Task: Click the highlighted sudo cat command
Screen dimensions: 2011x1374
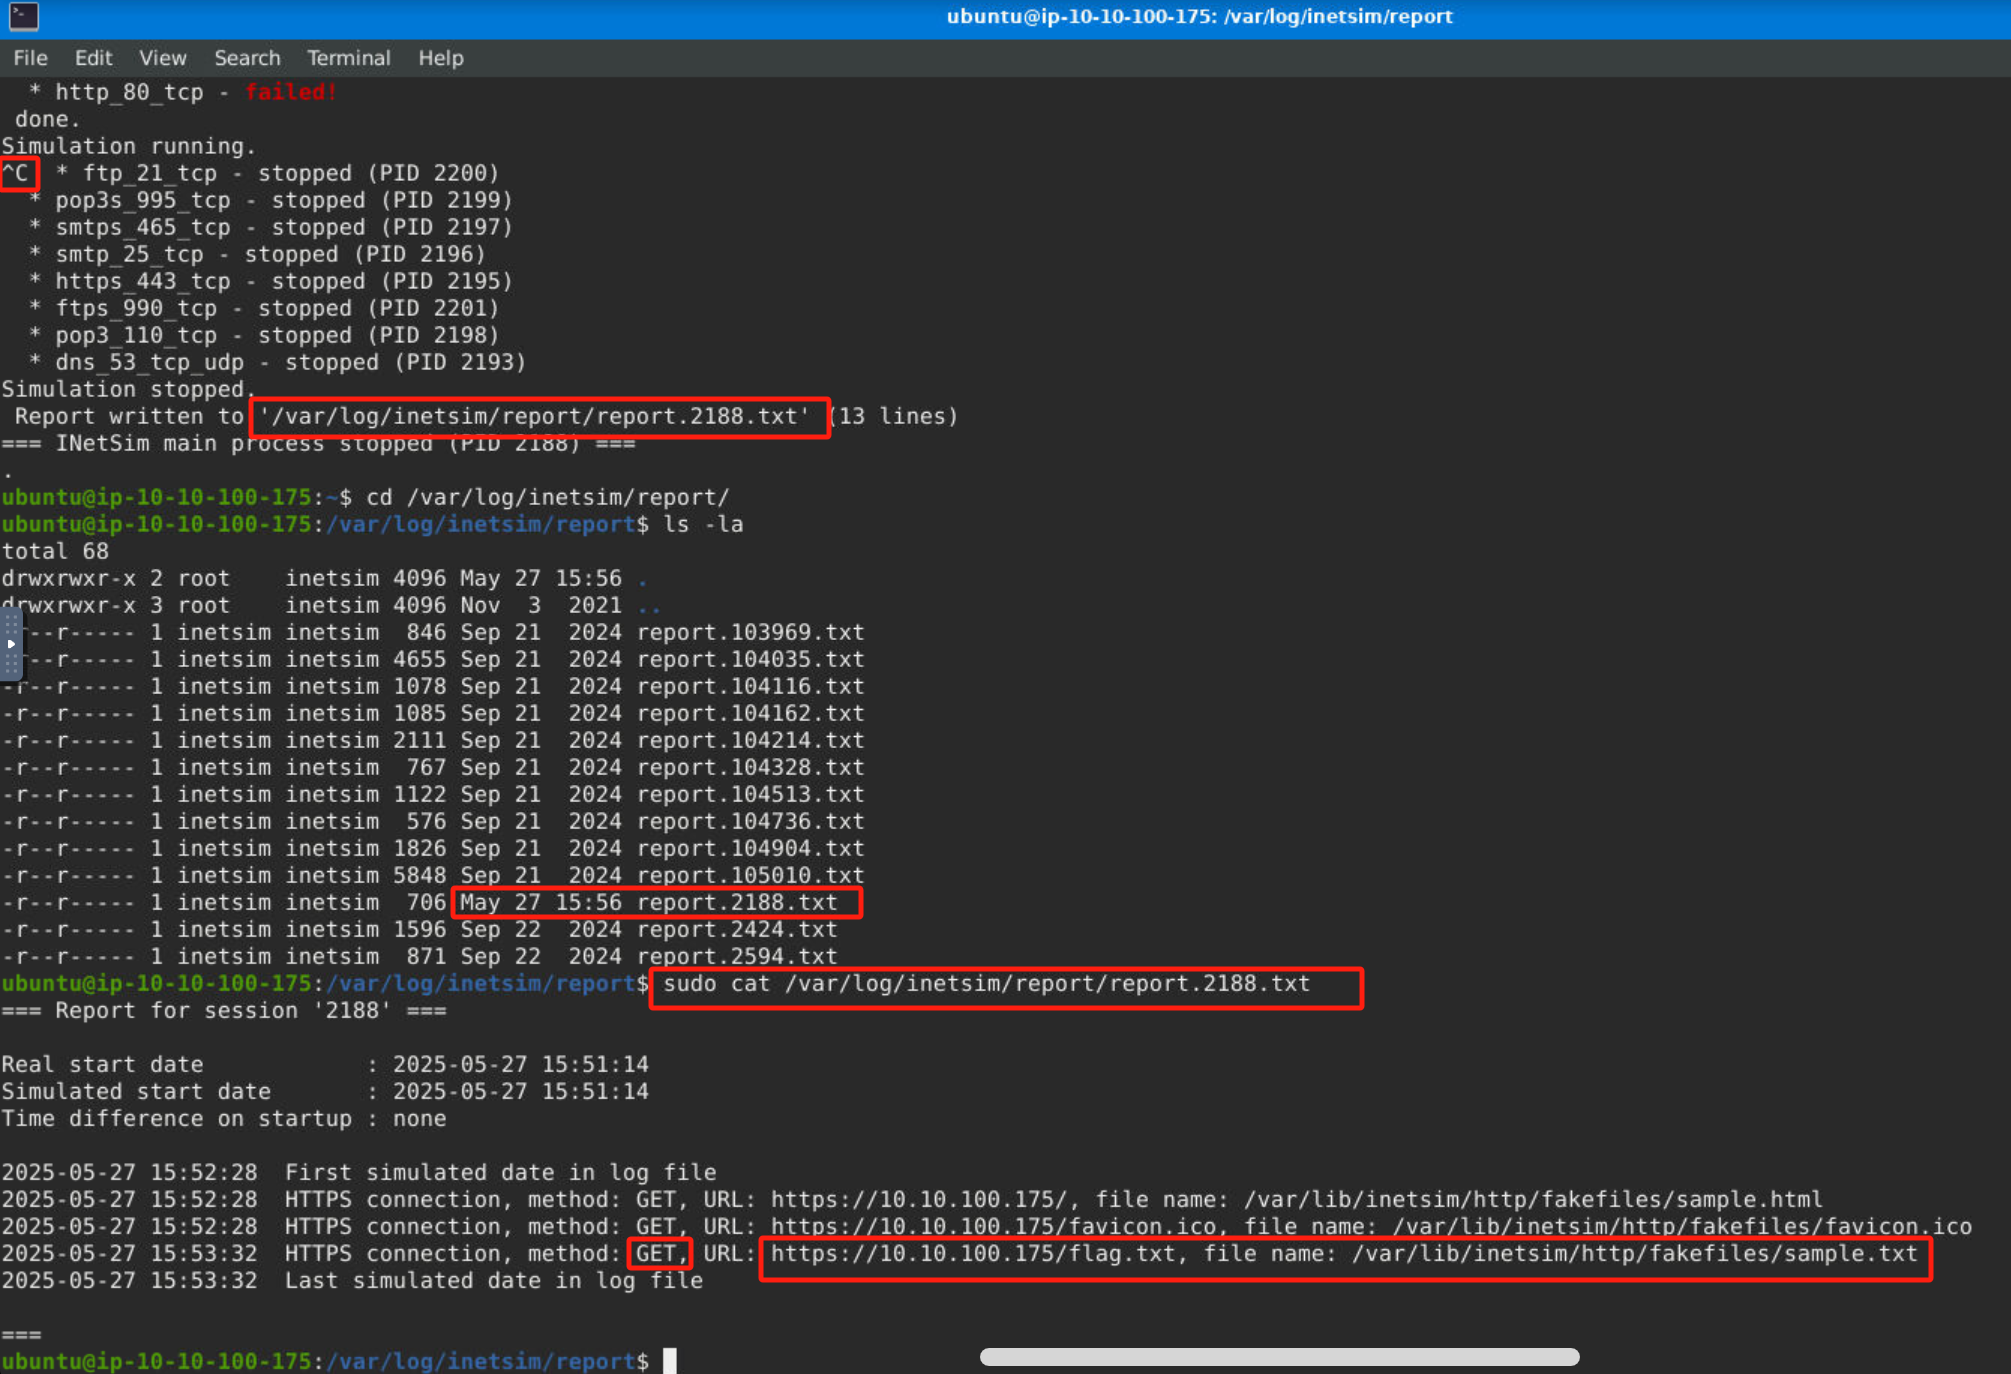Action: (x=986, y=985)
